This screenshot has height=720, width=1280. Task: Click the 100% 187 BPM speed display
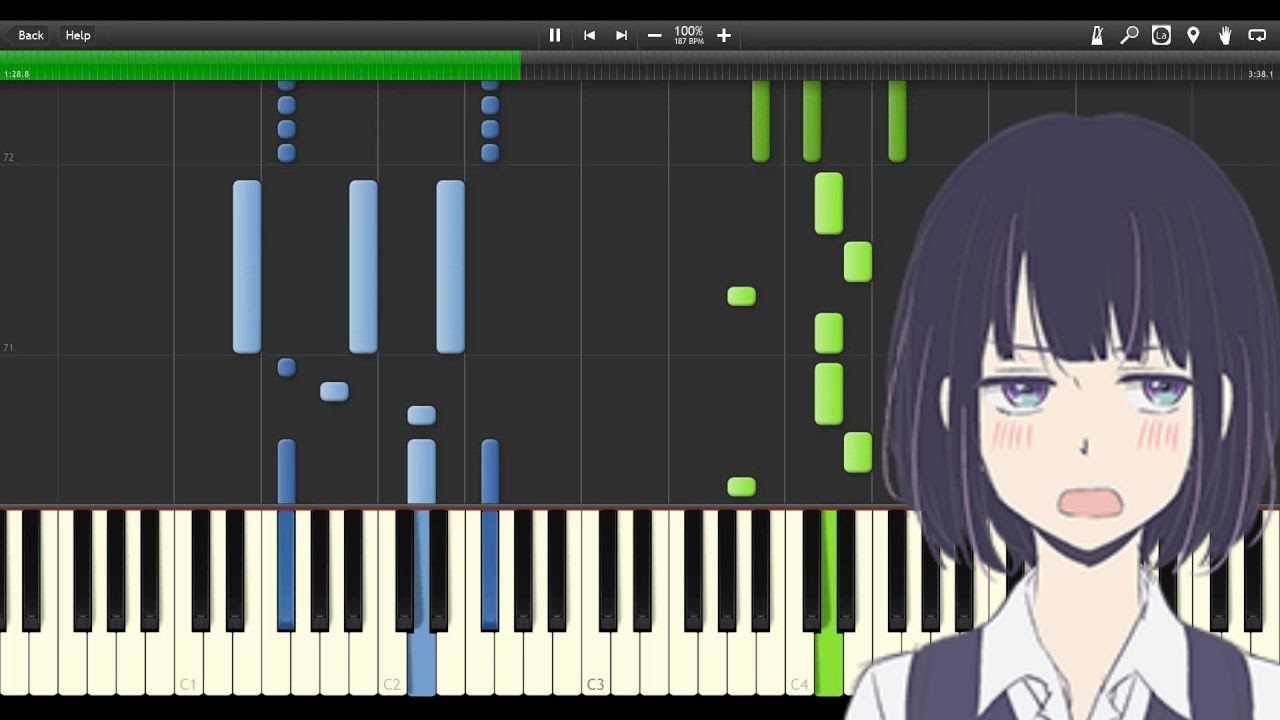click(689, 35)
